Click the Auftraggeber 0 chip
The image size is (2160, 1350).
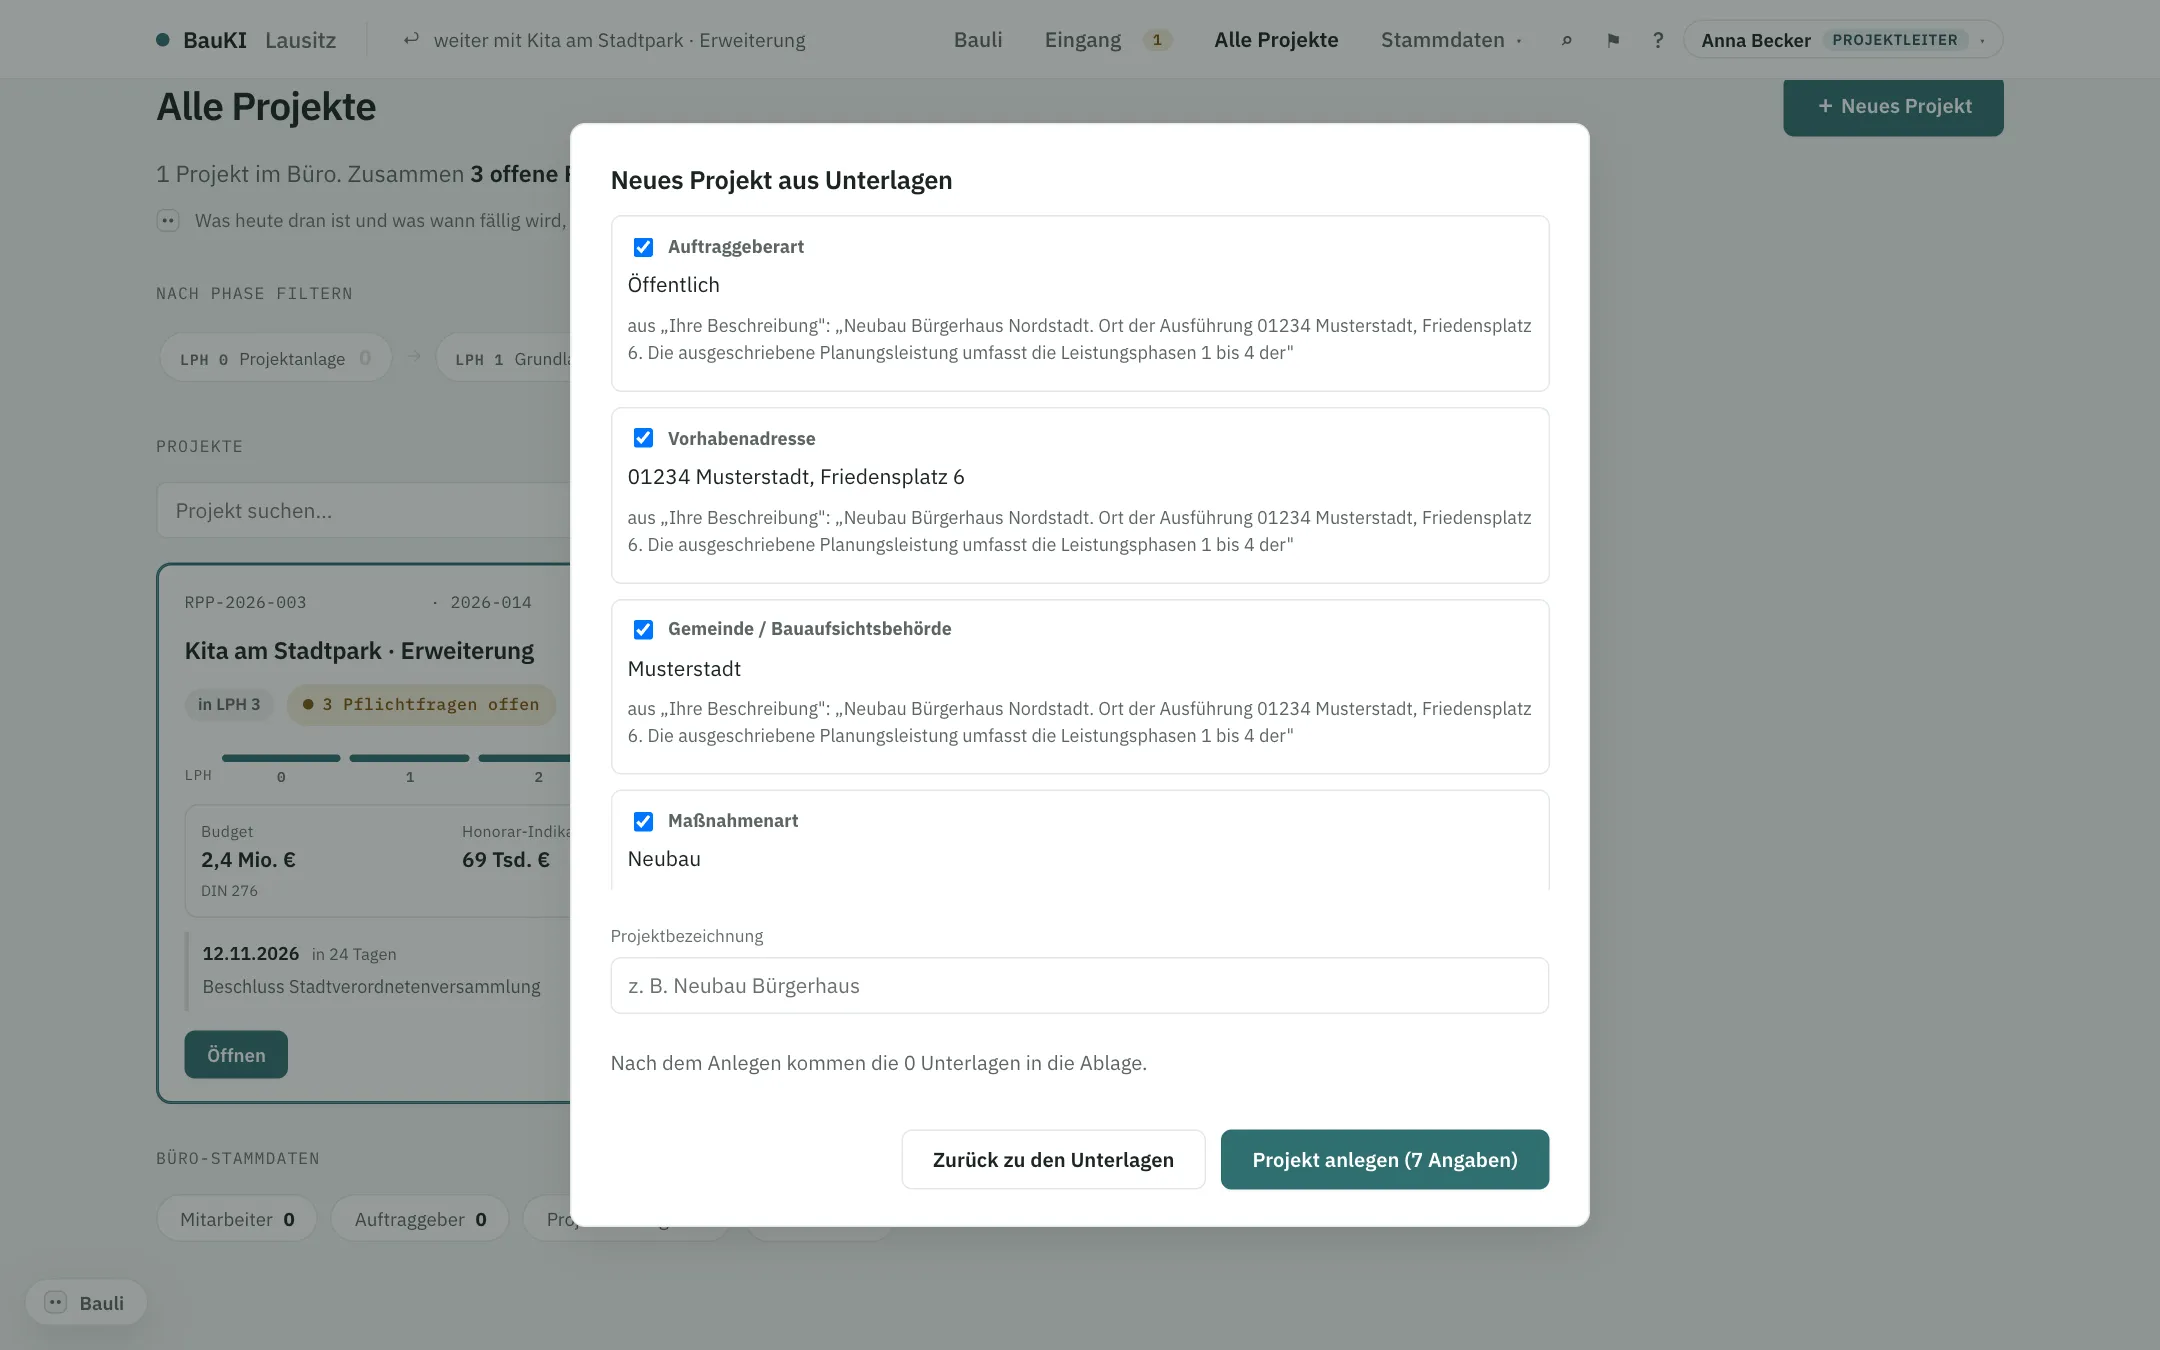[x=420, y=1219]
